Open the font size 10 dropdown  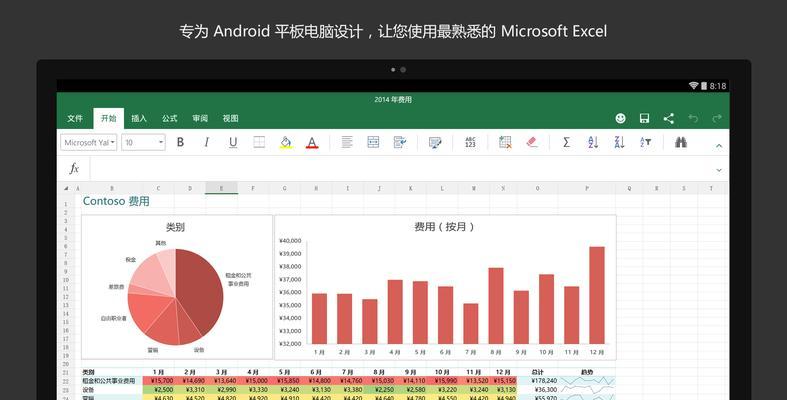pos(144,143)
